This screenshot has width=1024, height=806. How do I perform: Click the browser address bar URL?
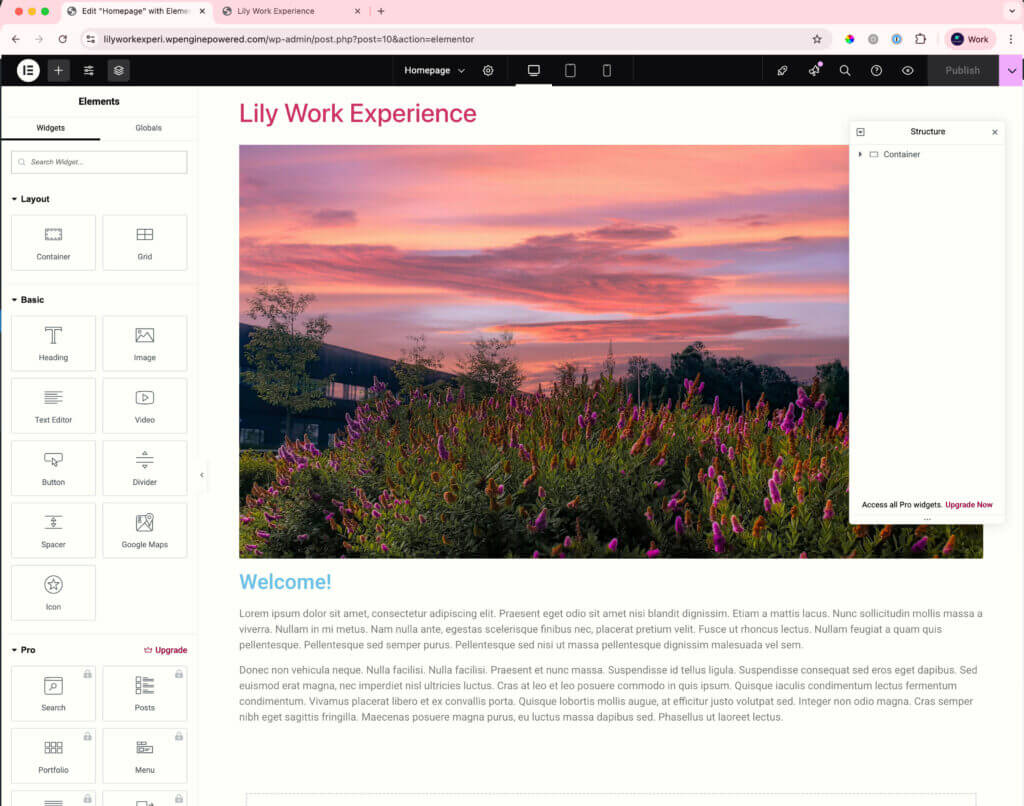[x=289, y=39]
